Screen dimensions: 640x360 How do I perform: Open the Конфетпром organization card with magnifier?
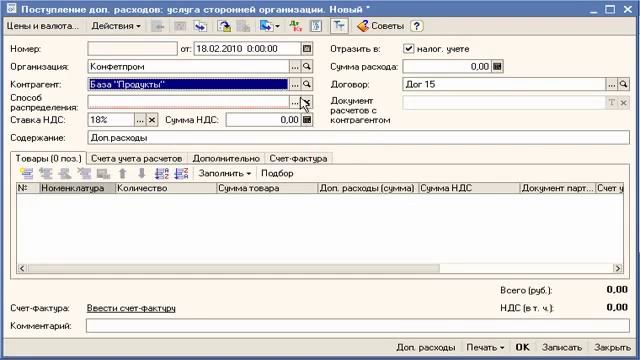[x=307, y=67]
